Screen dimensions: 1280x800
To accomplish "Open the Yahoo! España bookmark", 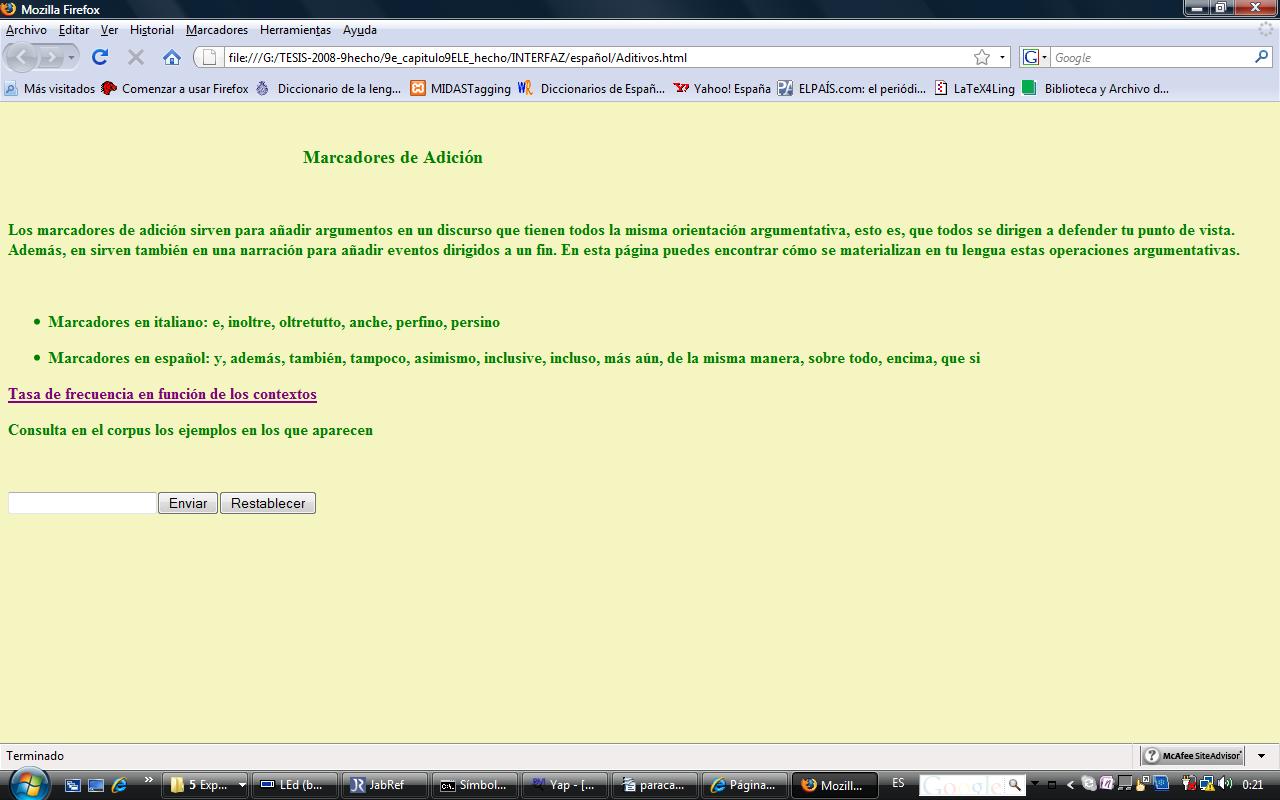I will coord(722,88).
